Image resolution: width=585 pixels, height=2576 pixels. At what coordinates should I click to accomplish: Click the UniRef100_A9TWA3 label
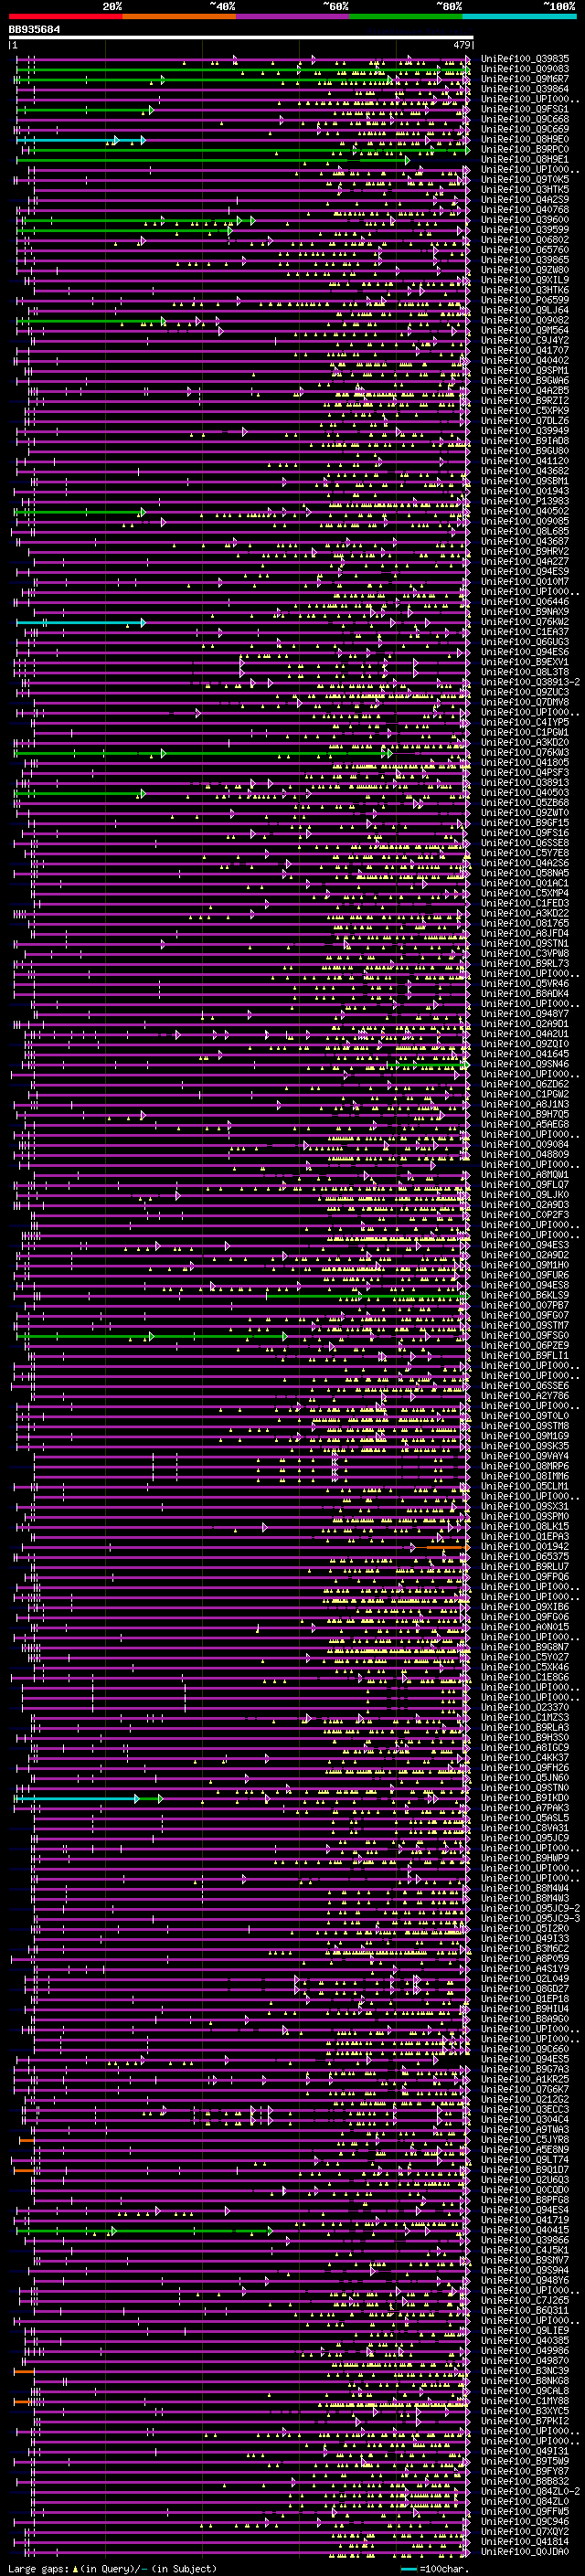click(x=525, y=2129)
